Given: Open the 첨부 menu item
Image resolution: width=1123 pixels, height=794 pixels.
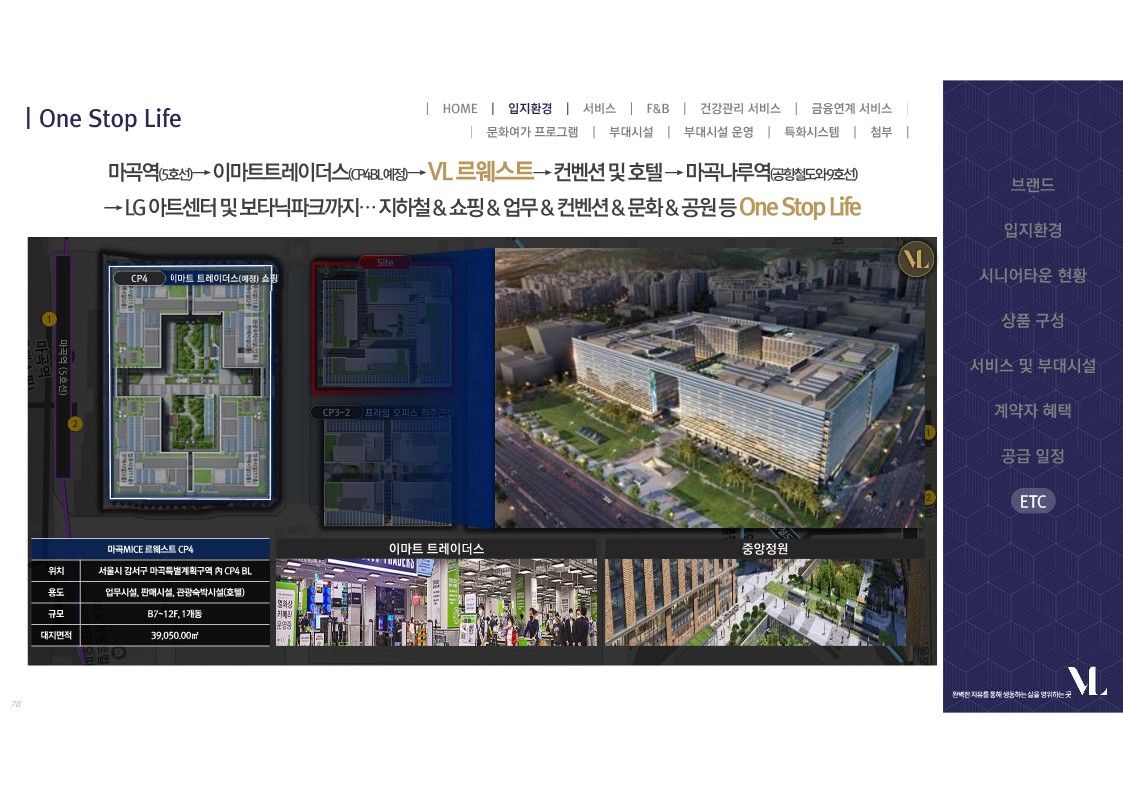Looking at the screenshot, I should click(x=881, y=132).
